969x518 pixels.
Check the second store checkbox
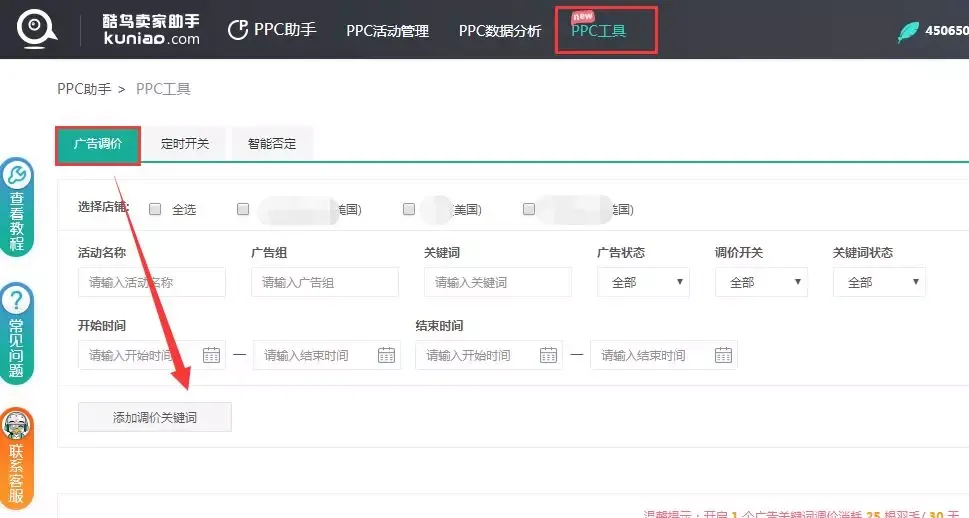408,209
